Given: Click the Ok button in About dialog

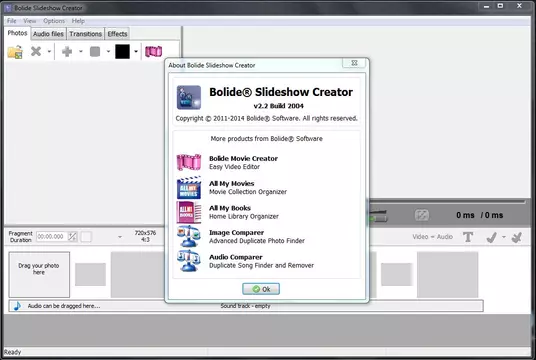Looking at the screenshot, I should [x=261, y=289].
